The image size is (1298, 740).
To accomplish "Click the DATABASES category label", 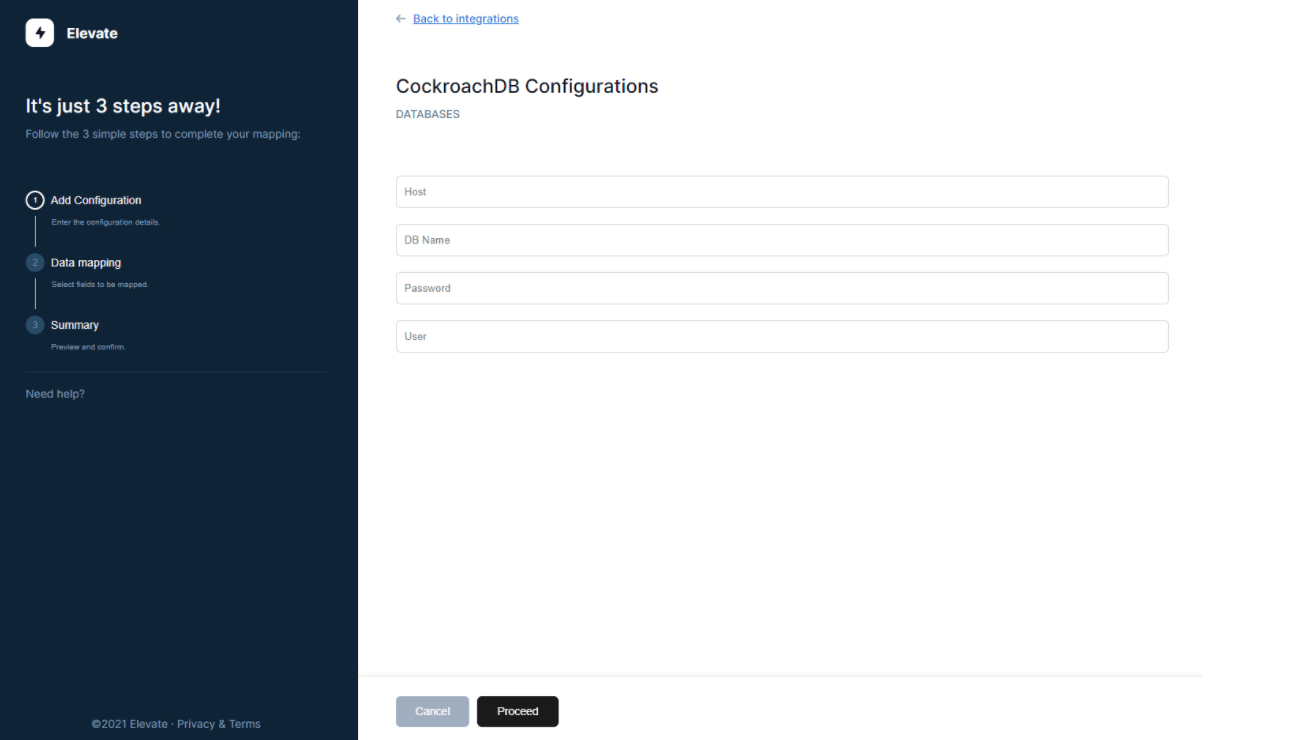I will click(428, 114).
